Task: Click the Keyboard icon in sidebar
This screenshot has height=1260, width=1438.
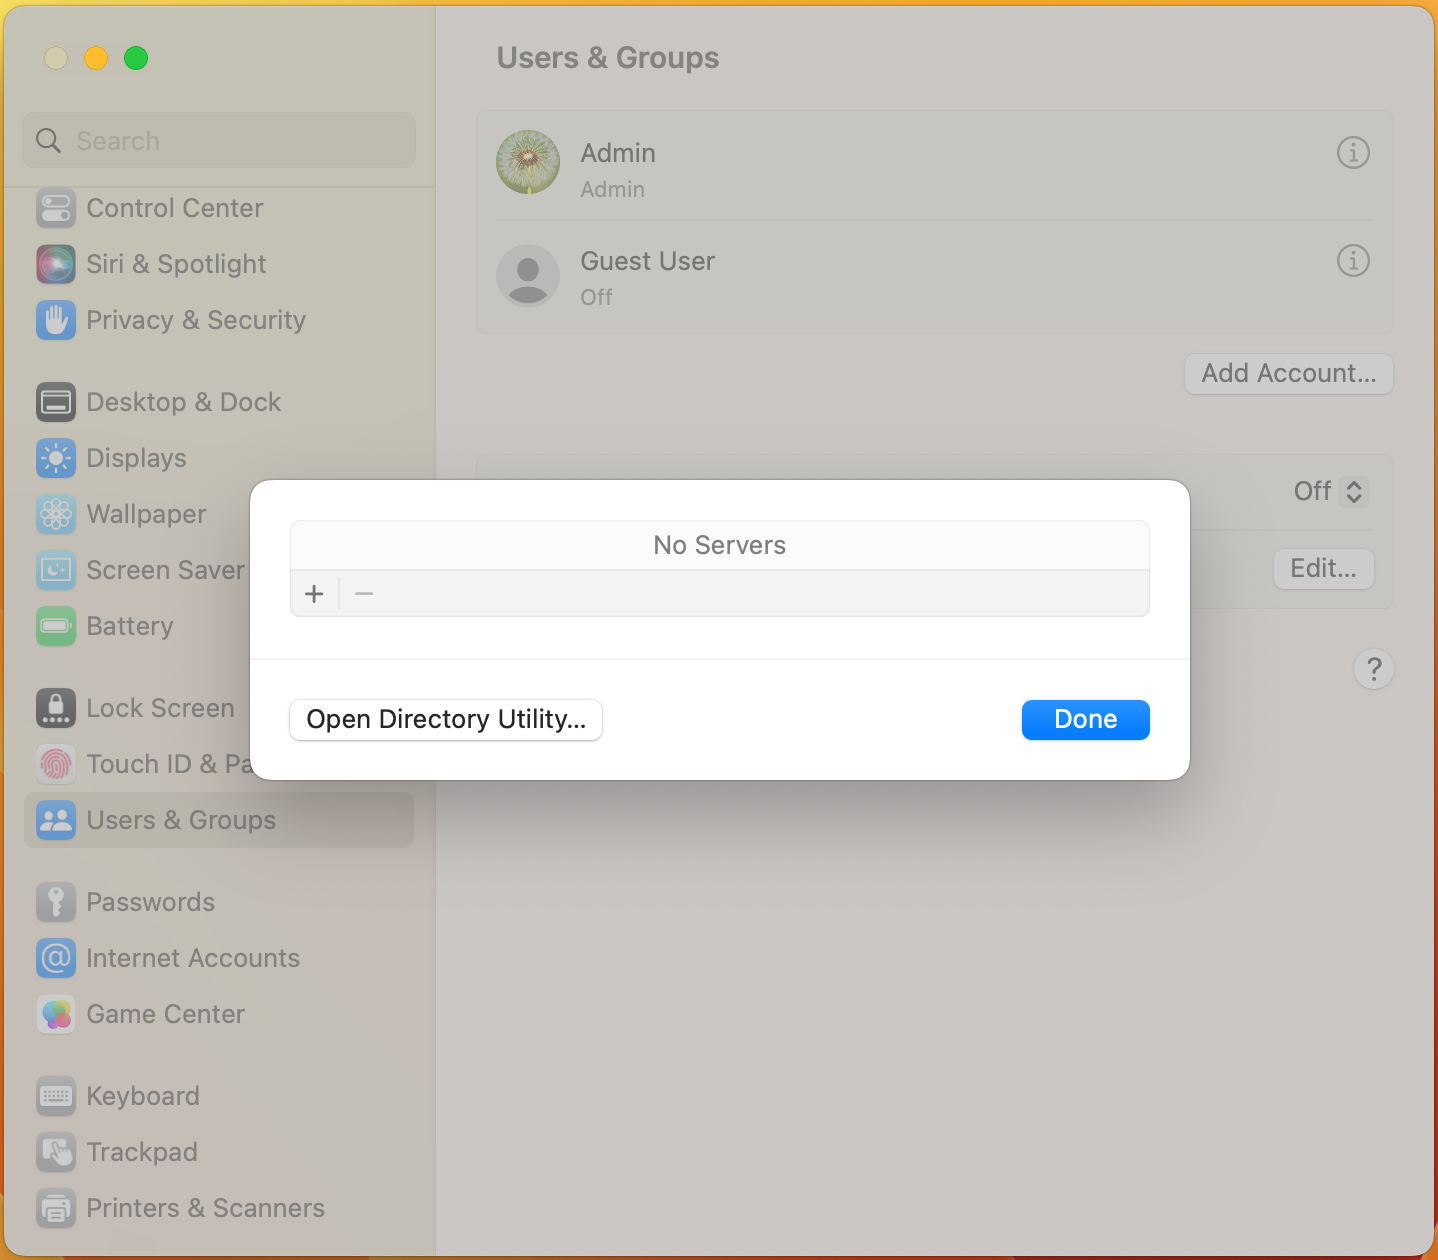Action: click(x=56, y=1096)
